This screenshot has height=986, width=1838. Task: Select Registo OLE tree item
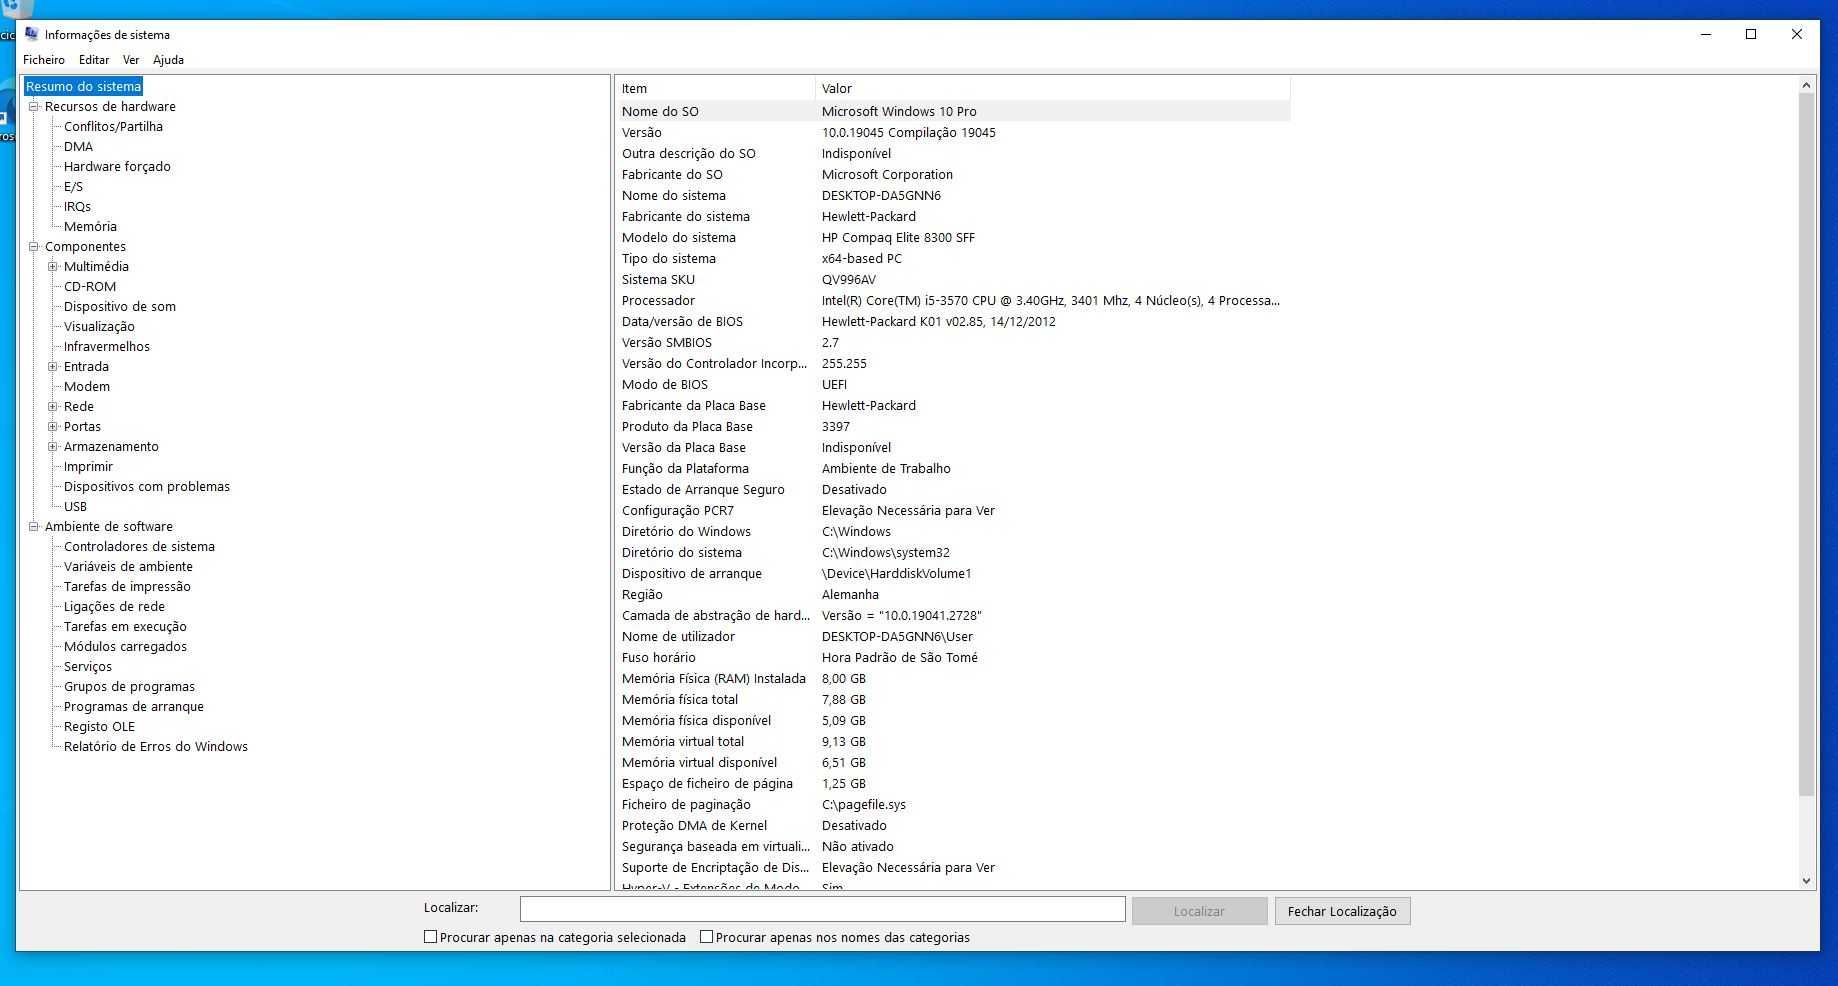(x=99, y=726)
